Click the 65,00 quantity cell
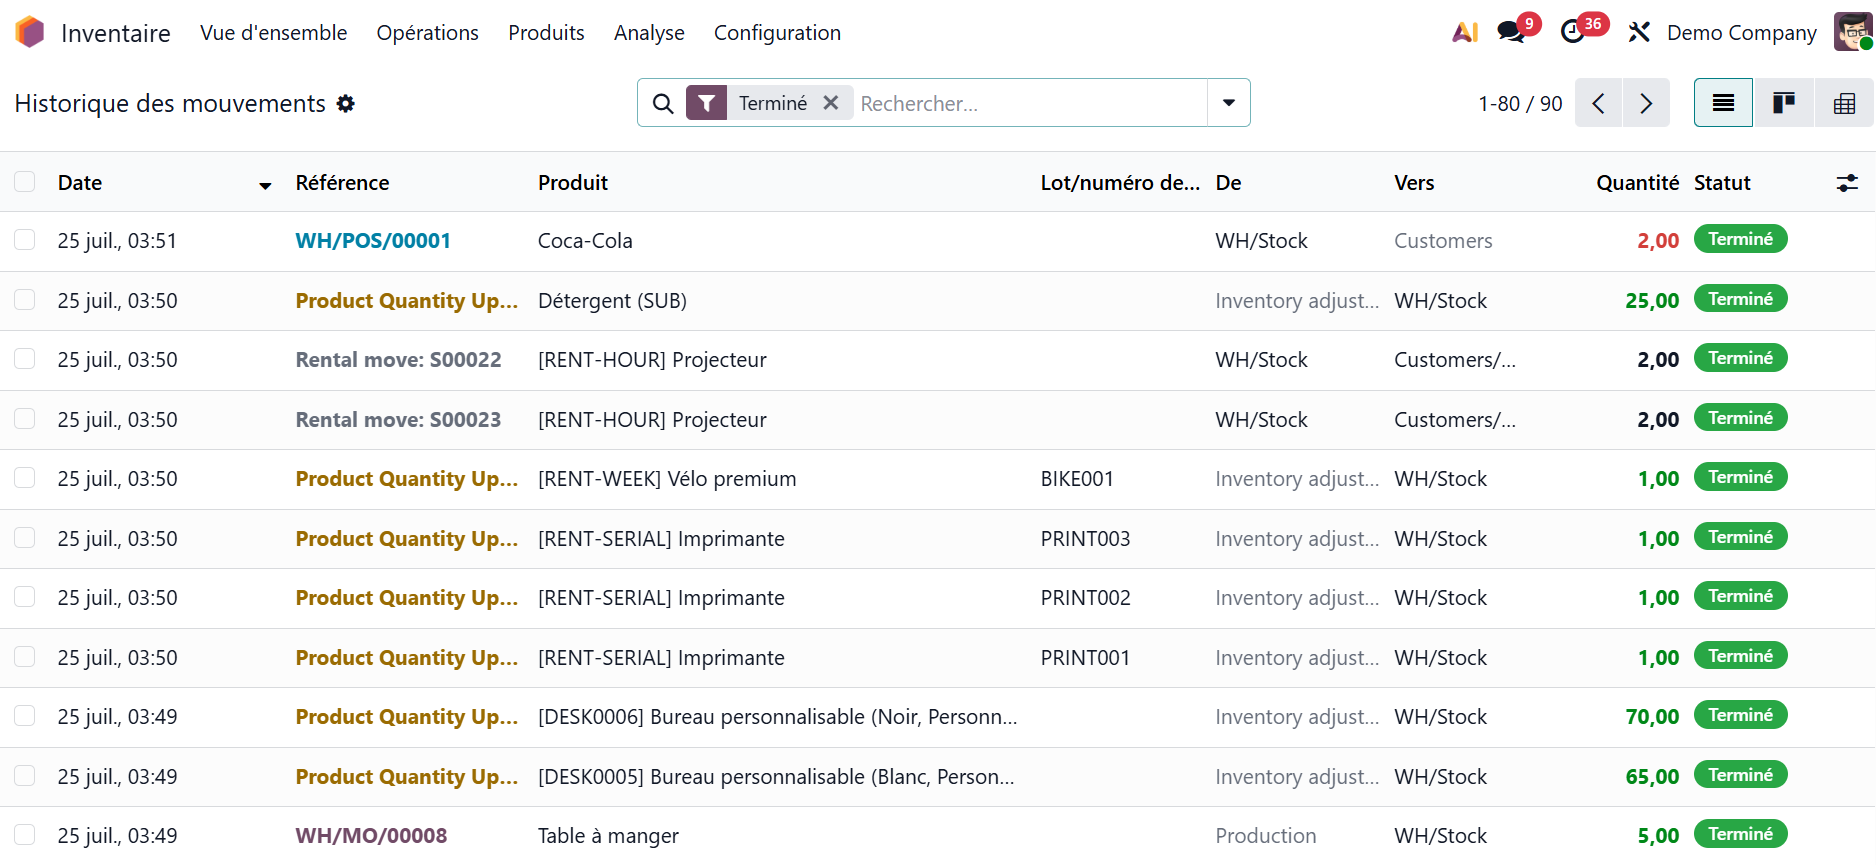1876x865 pixels. click(x=1652, y=777)
